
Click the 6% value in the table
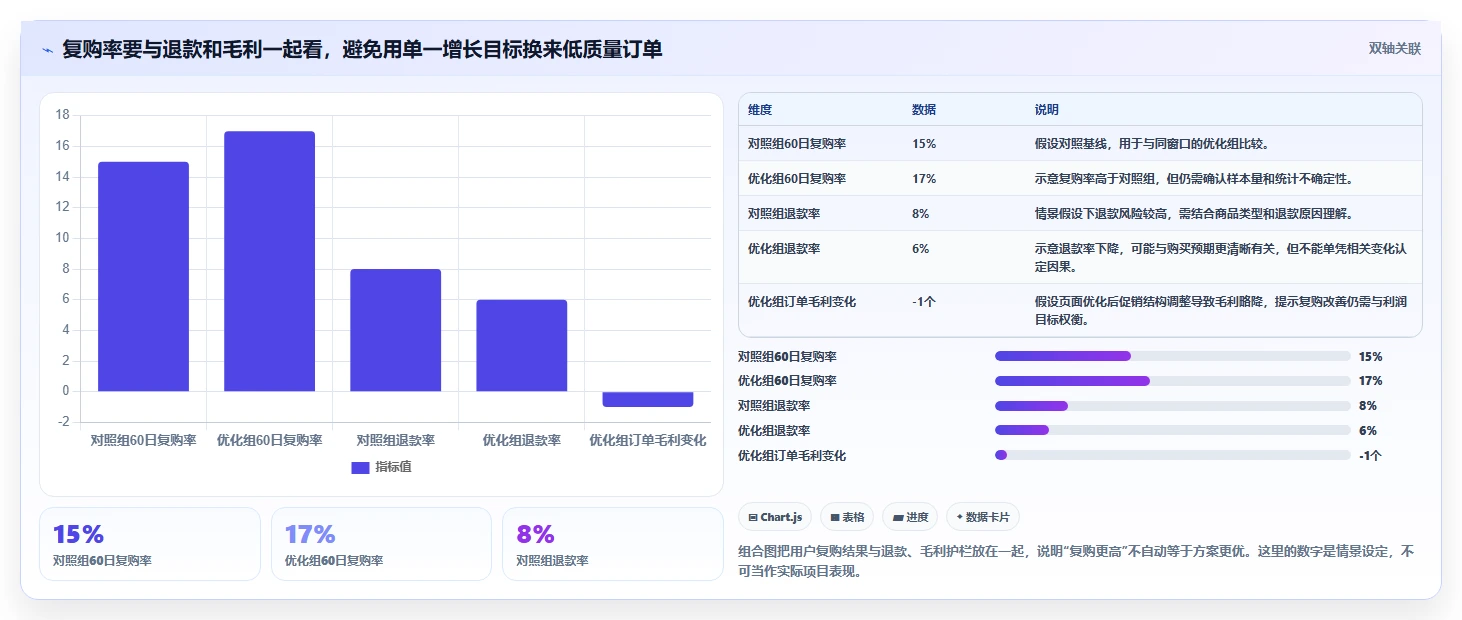pos(921,249)
